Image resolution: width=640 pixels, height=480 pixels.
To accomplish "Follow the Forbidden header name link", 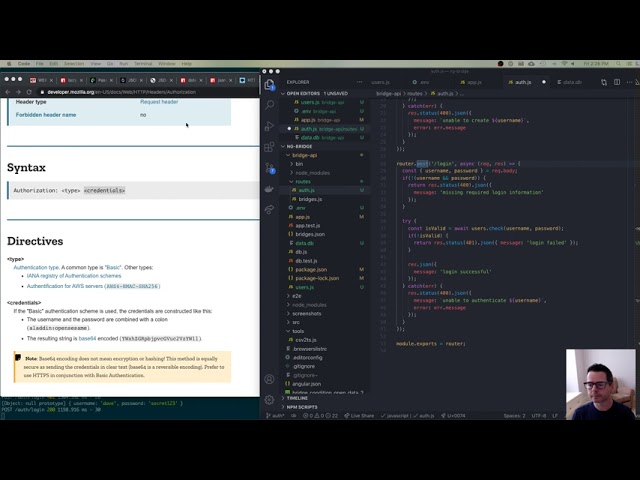I will tap(46, 115).
